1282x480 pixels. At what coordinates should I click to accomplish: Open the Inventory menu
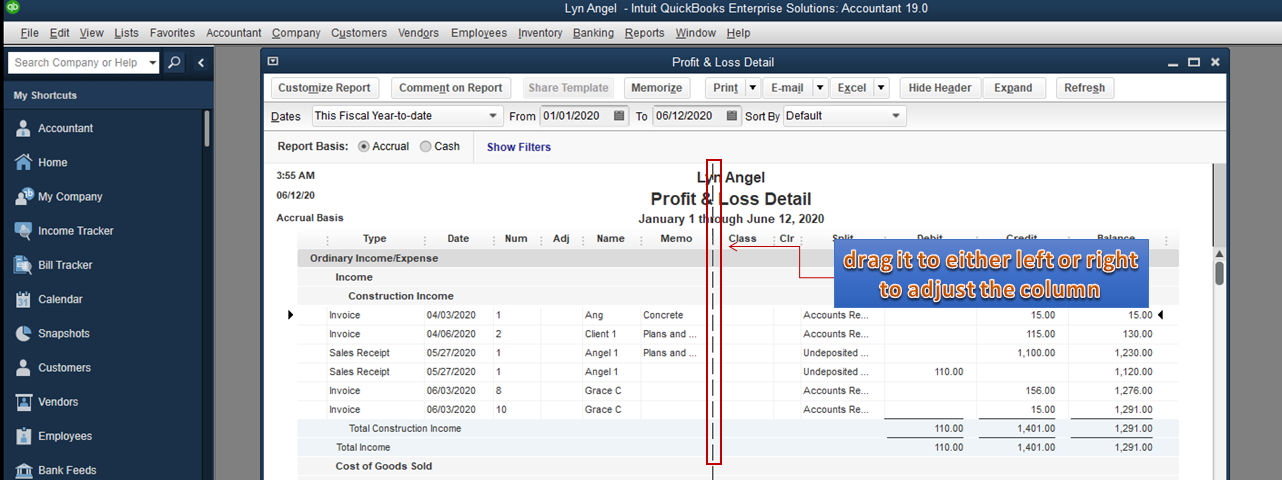click(540, 33)
